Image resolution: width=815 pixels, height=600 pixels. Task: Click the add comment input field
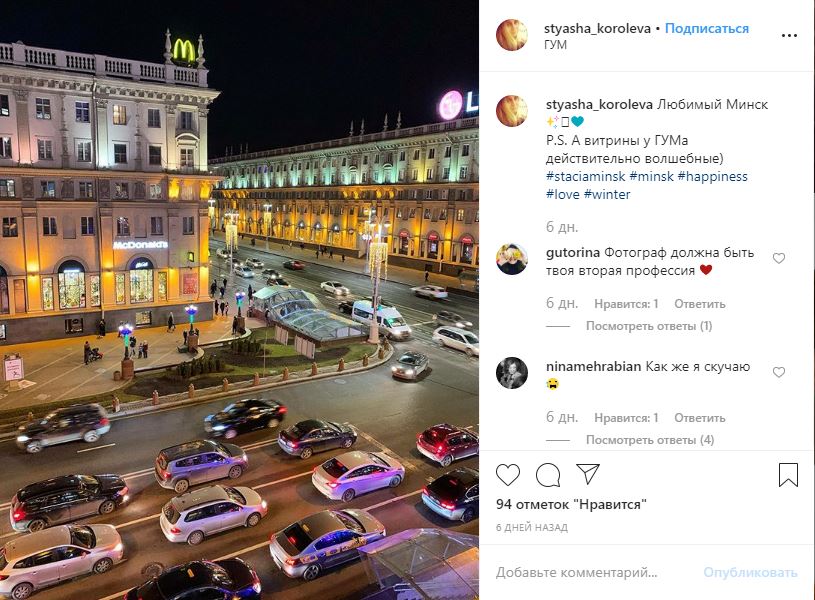tap(593, 572)
